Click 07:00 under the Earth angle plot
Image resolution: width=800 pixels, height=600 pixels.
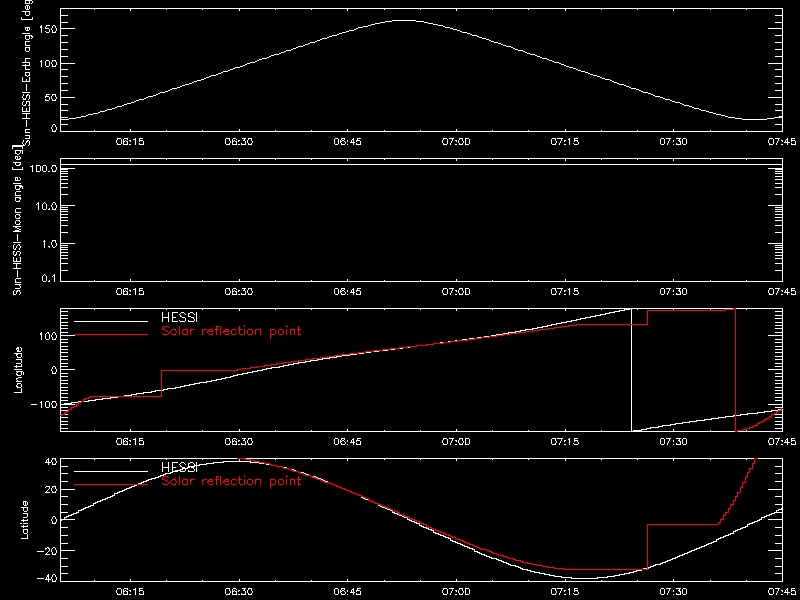point(456,142)
